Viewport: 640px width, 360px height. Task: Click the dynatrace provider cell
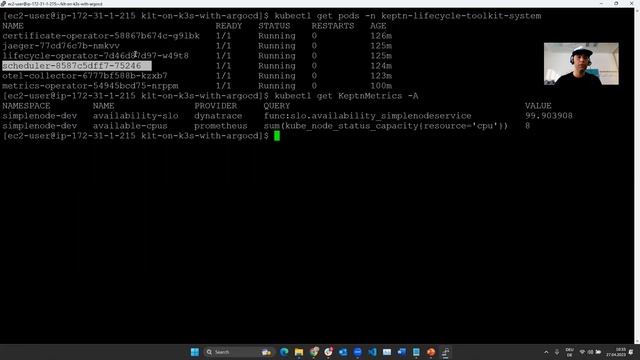[218, 116]
